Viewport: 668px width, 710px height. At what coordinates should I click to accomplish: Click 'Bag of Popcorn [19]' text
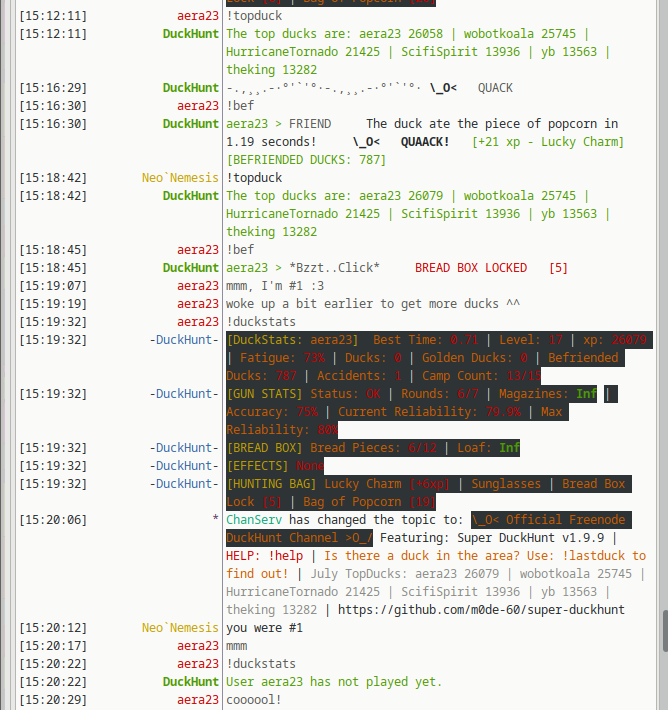tap(369, 502)
